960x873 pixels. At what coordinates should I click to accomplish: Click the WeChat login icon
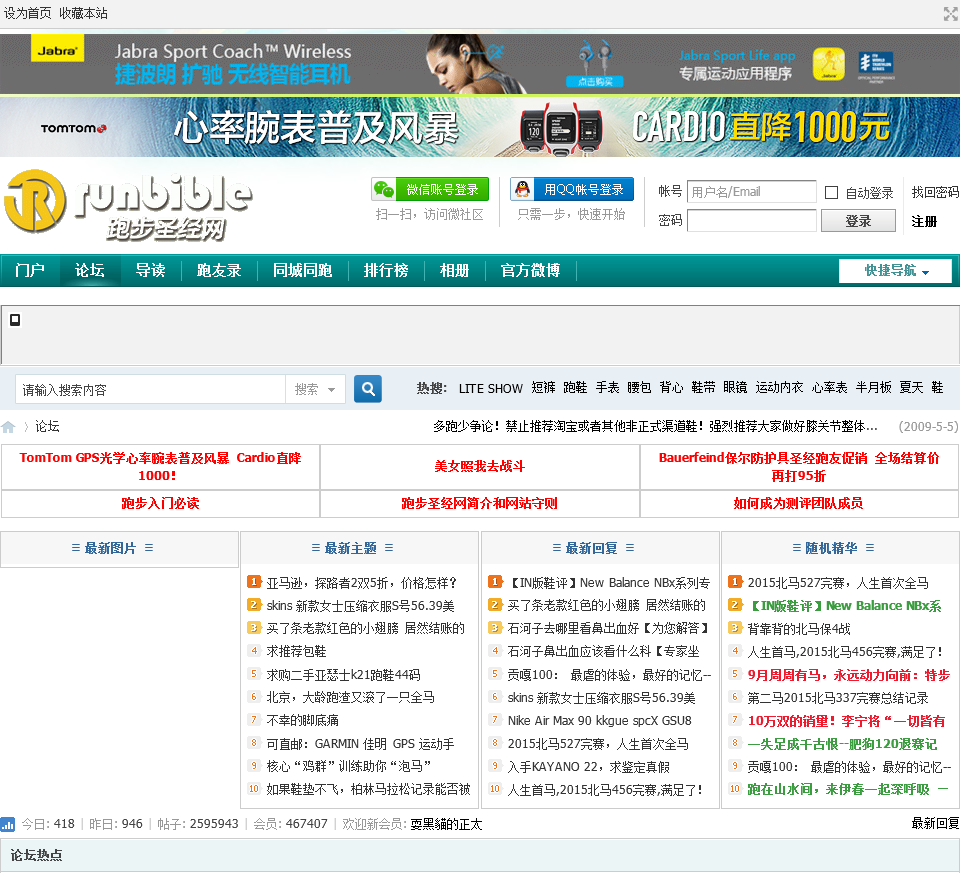coord(384,190)
